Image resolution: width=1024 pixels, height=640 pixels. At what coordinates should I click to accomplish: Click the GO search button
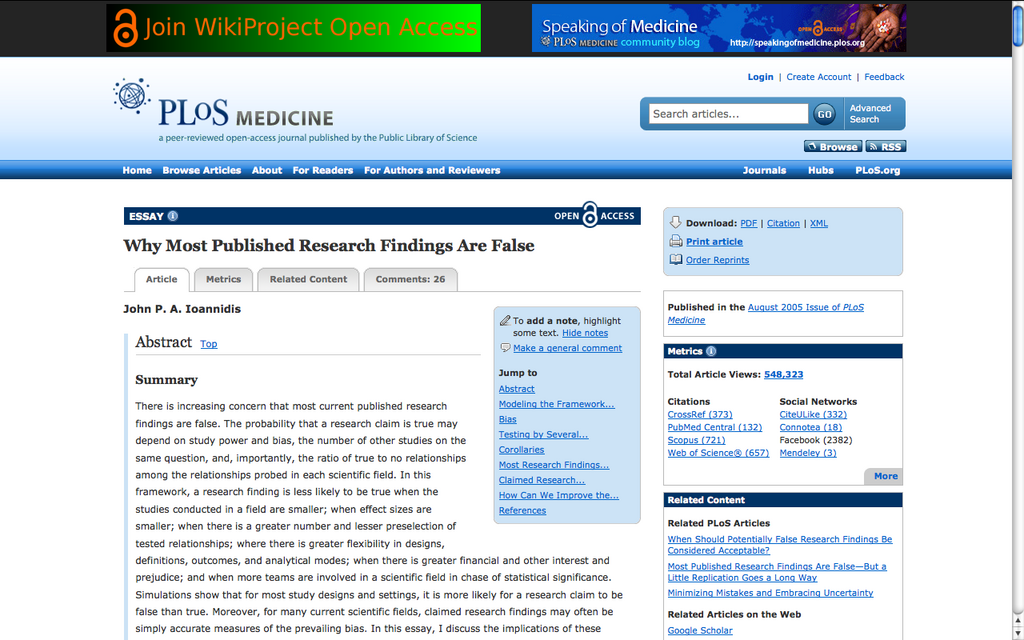(824, 114)
